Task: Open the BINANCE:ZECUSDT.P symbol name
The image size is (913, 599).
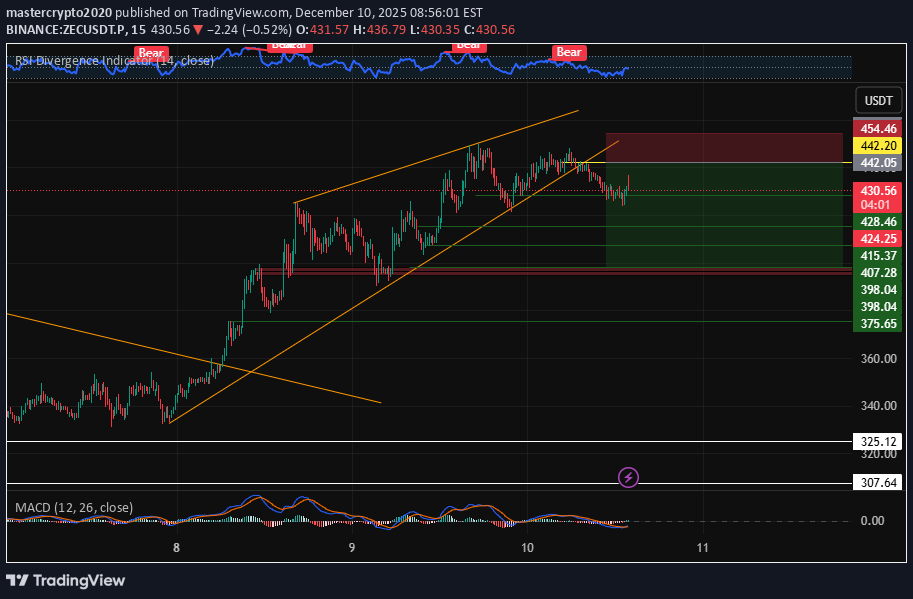Action: tap(62, 30)
